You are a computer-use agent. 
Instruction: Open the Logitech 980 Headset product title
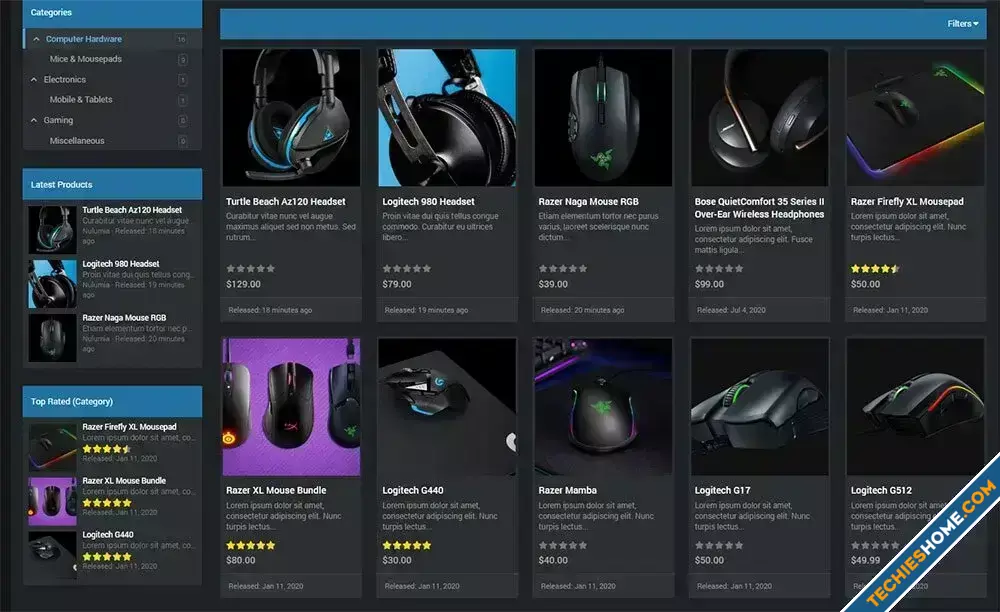(429, 201)
